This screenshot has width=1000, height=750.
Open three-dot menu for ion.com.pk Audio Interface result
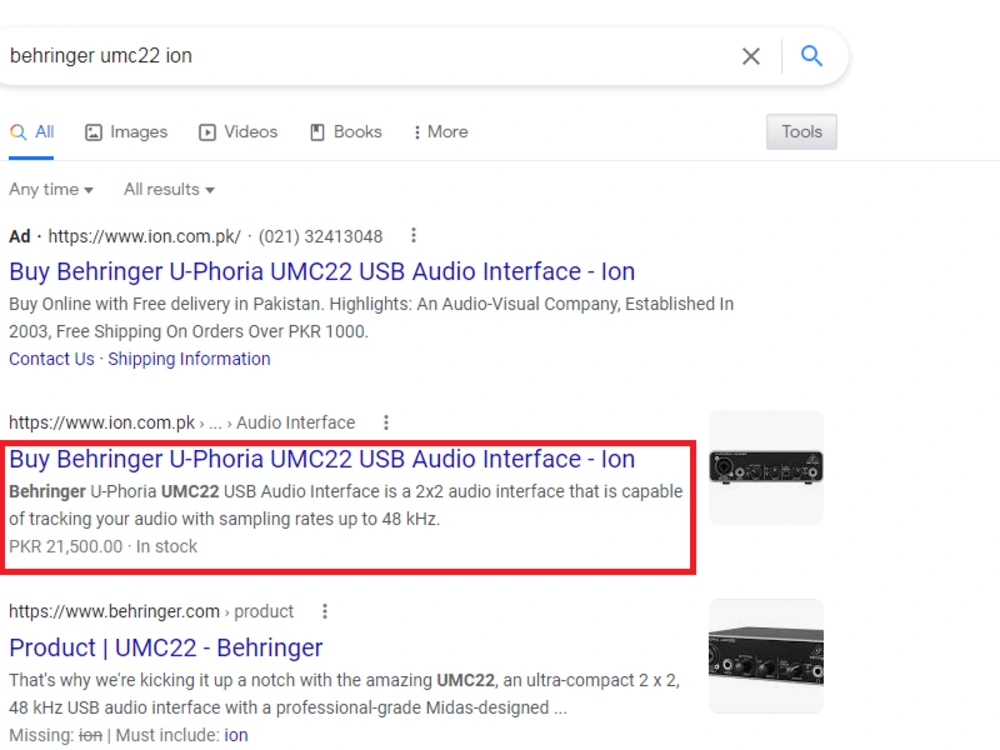[x=386, y=422]
